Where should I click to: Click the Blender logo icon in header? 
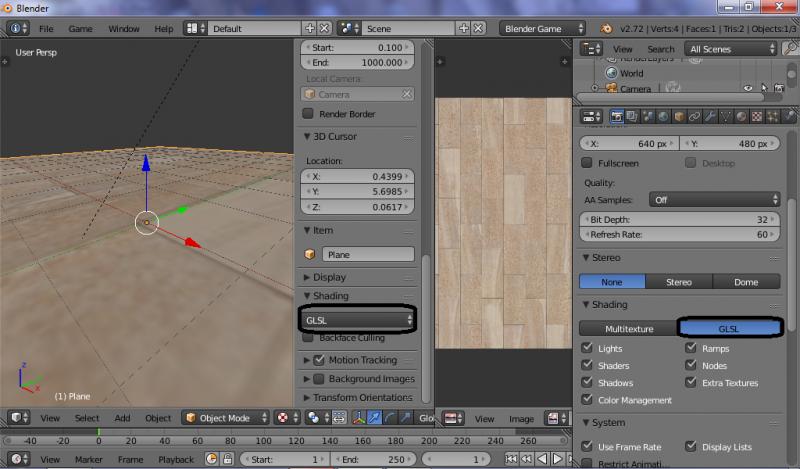606,29
